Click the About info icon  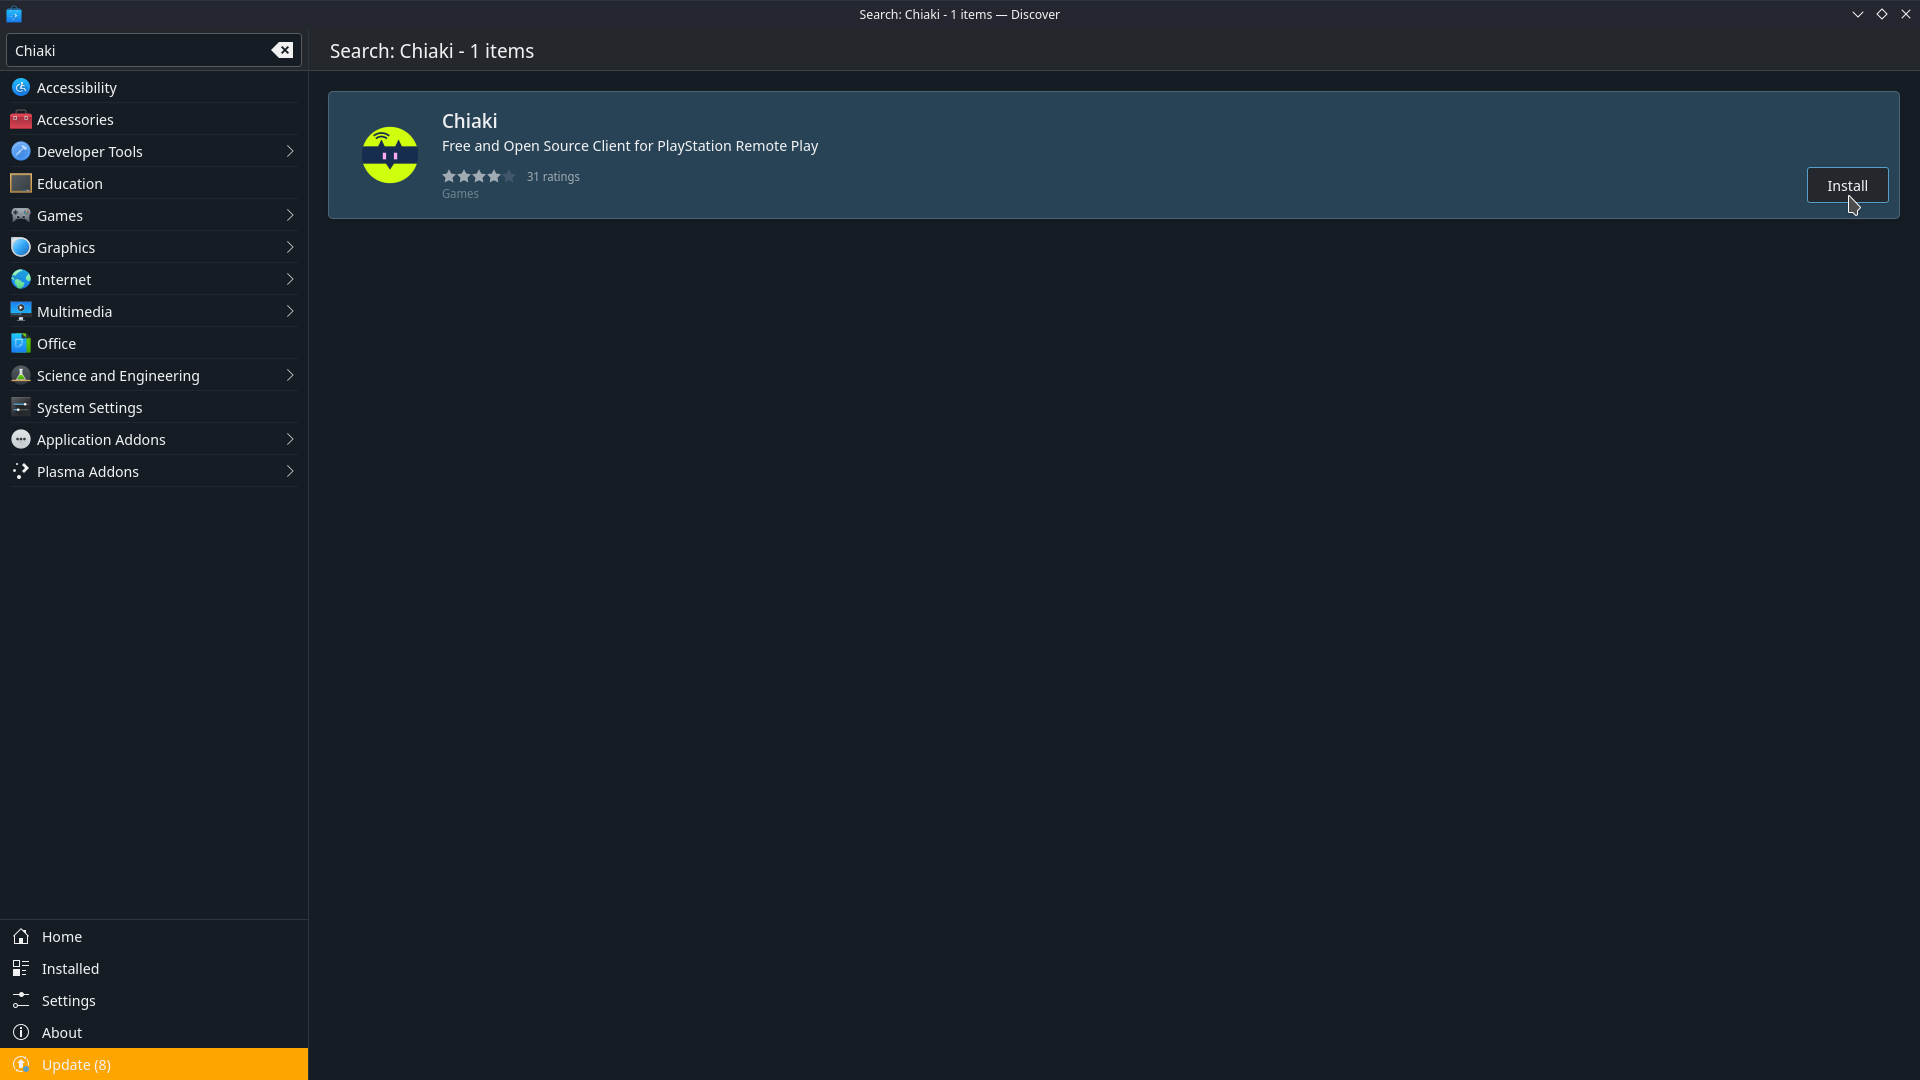click(x=20, y=1032)
